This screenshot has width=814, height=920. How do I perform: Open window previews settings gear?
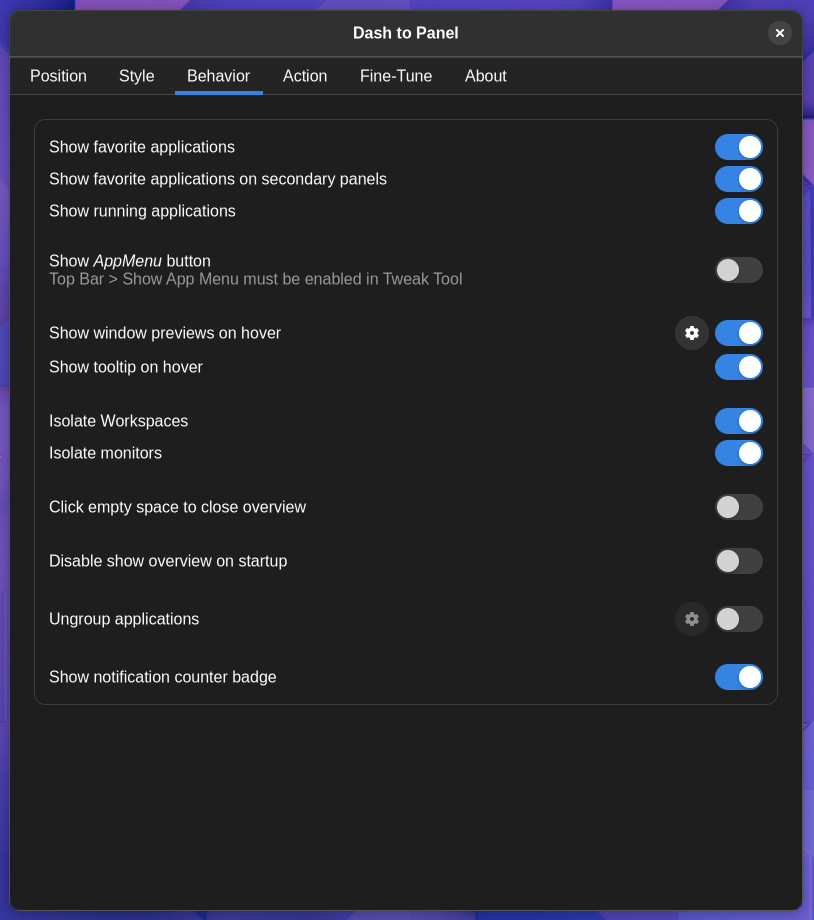692,333
